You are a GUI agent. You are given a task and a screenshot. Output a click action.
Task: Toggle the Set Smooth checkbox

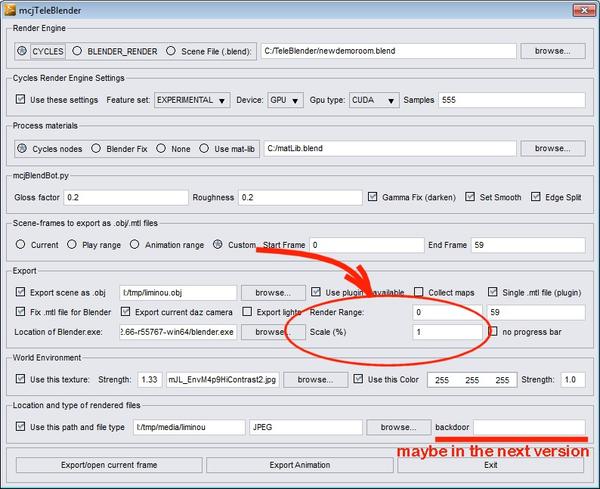(470, 197)
